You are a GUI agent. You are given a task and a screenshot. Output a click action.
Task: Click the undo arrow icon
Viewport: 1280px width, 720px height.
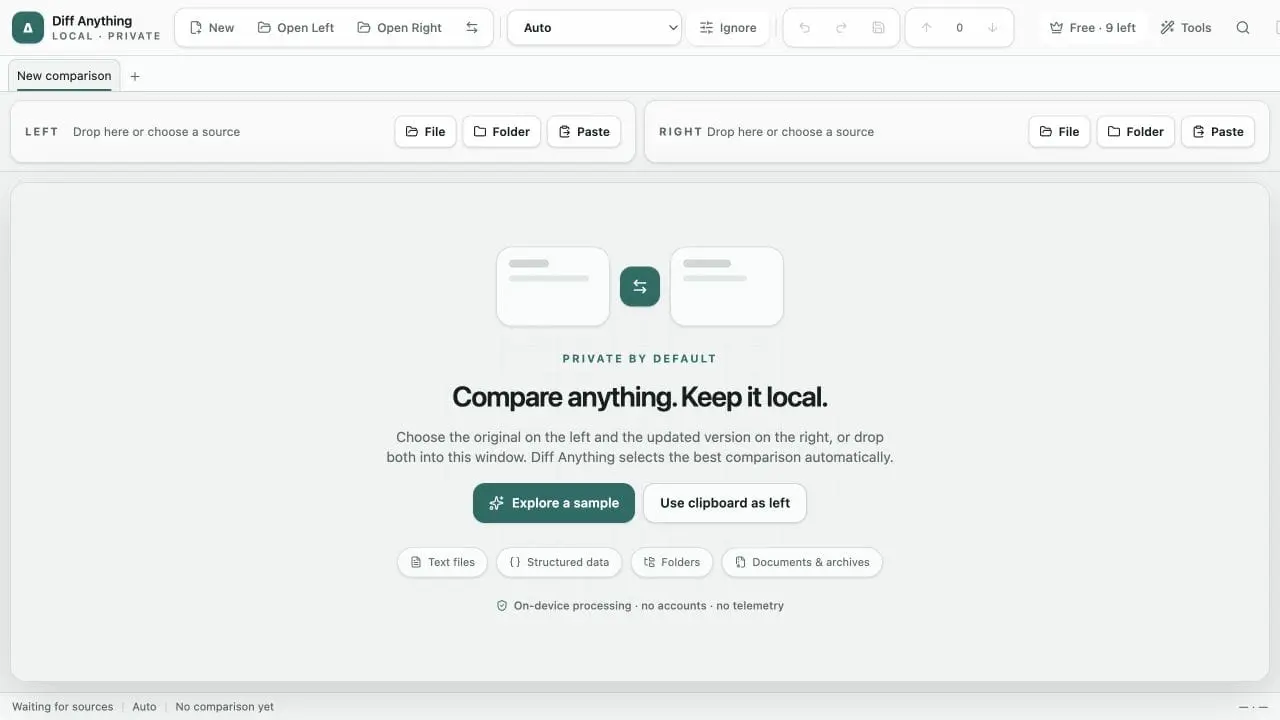click(x=805, y=28)
